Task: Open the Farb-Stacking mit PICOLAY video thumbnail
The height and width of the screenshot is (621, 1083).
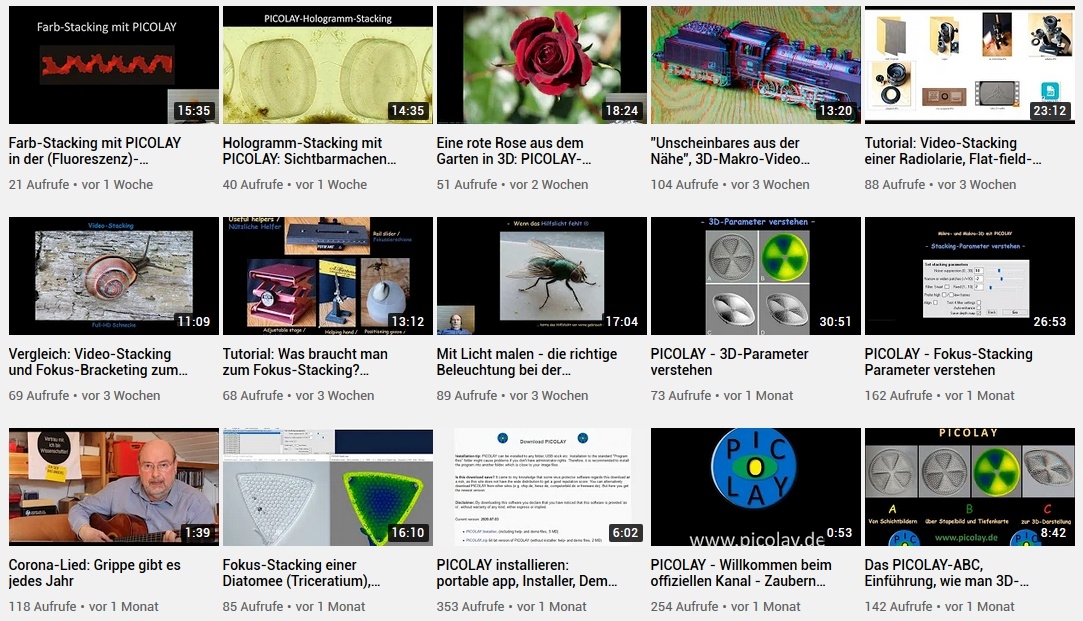Action: (x=113, y=64)
